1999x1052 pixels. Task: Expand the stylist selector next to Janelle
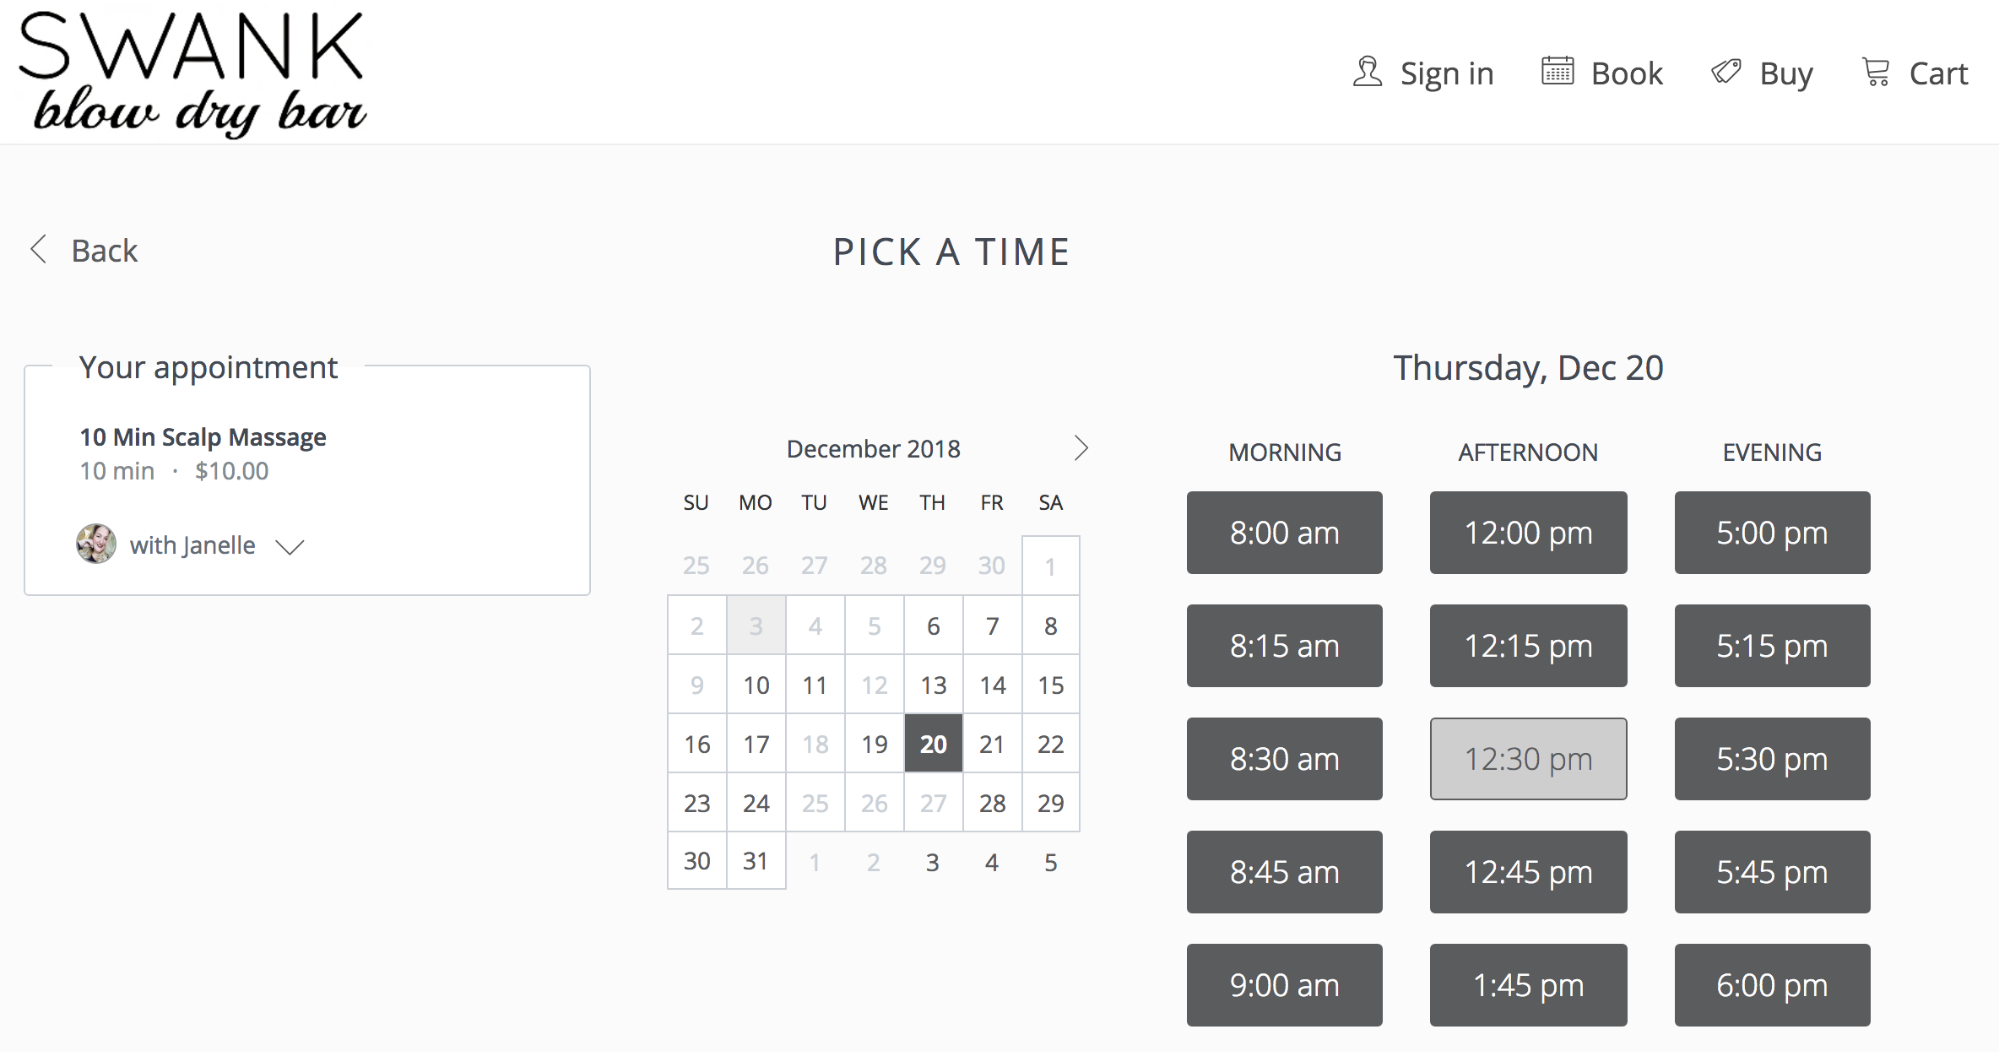point(290,547)
